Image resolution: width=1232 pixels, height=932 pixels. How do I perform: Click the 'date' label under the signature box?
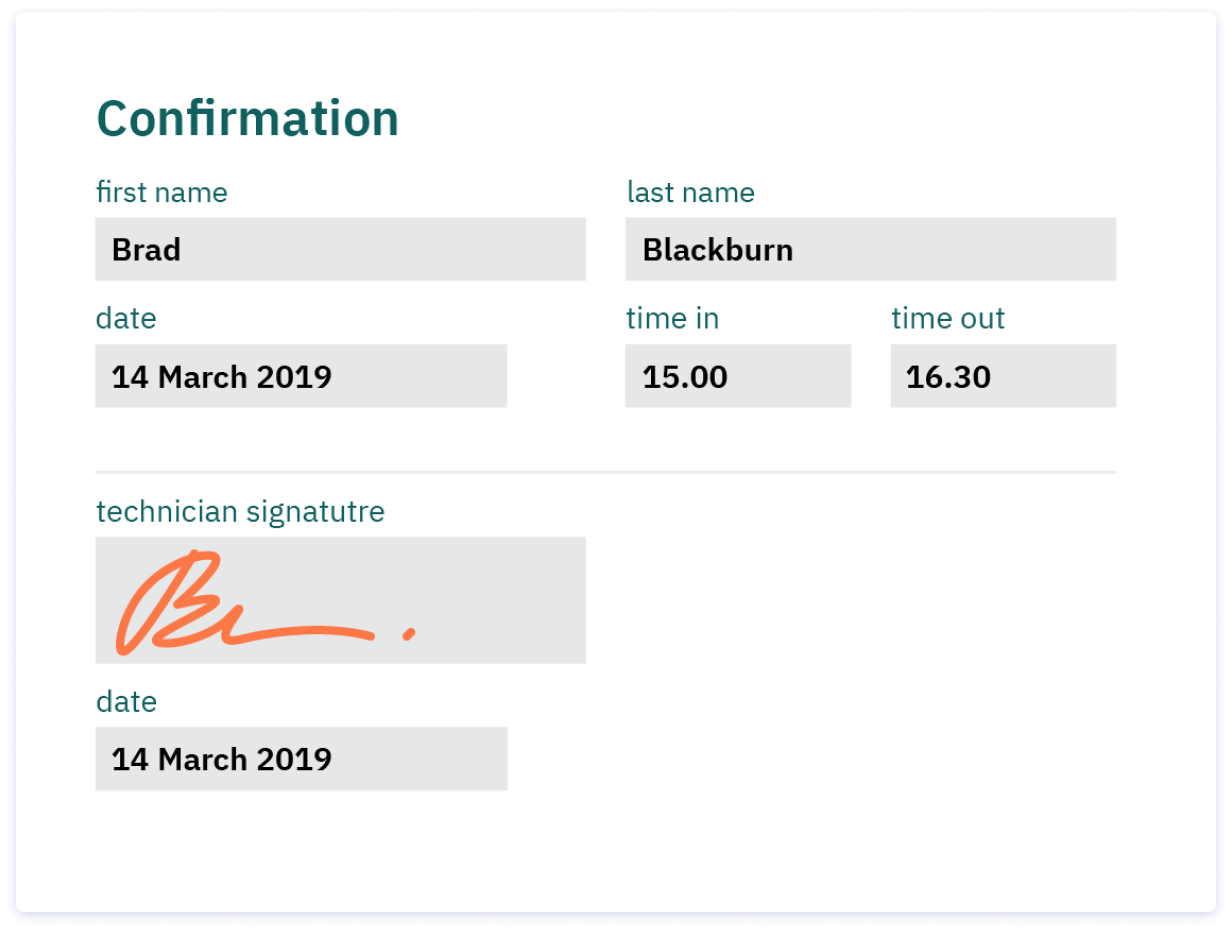126,702
